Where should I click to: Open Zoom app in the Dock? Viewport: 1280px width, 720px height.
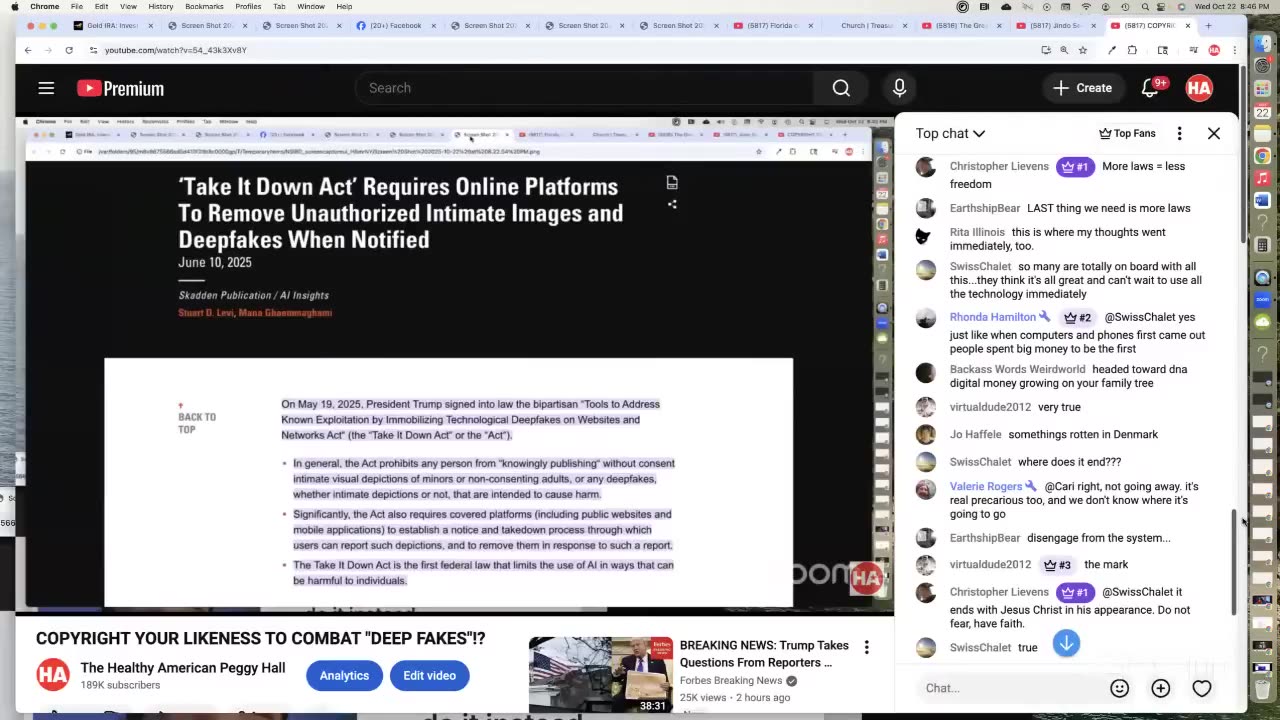(x=1263, y=300)
